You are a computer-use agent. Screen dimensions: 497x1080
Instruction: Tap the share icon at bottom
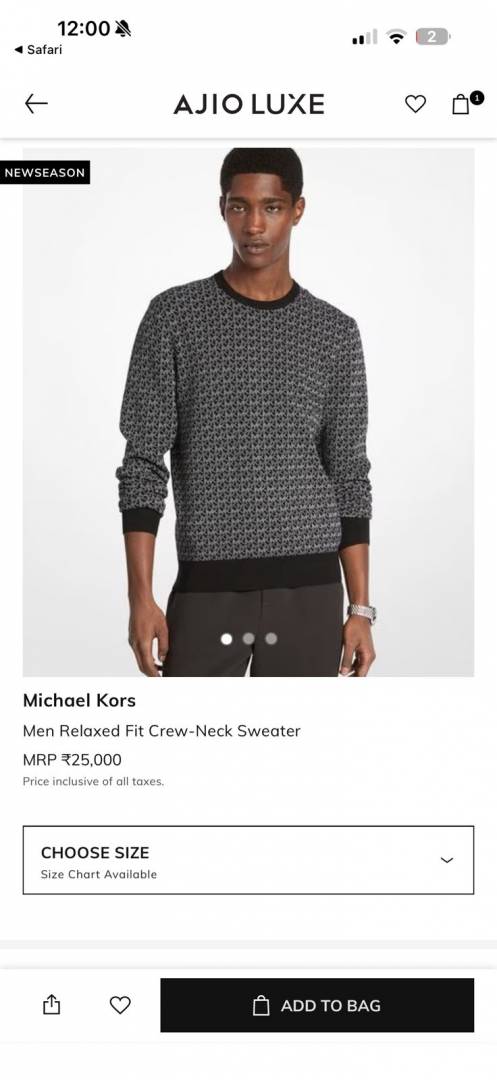pyautogui.click(x=52, y=1005)
